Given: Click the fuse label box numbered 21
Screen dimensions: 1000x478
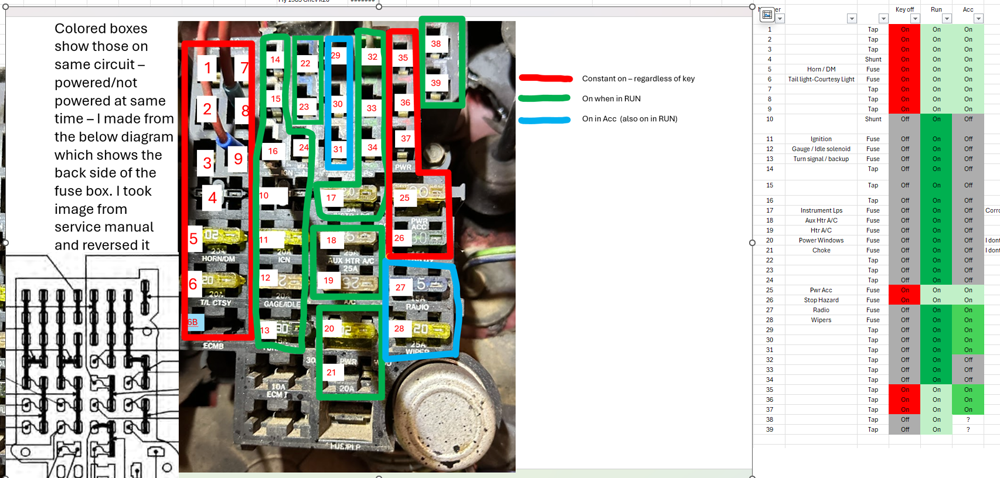Looking at the screenshot, I should click(x=331, y=372).
